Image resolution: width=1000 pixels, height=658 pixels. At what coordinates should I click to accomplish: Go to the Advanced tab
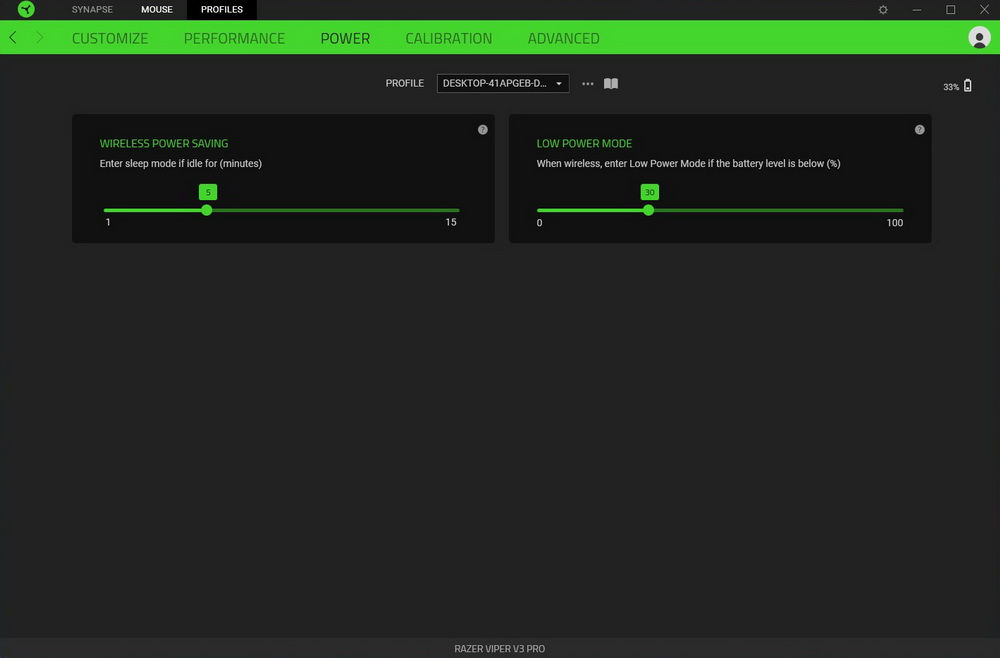(563, 38)
